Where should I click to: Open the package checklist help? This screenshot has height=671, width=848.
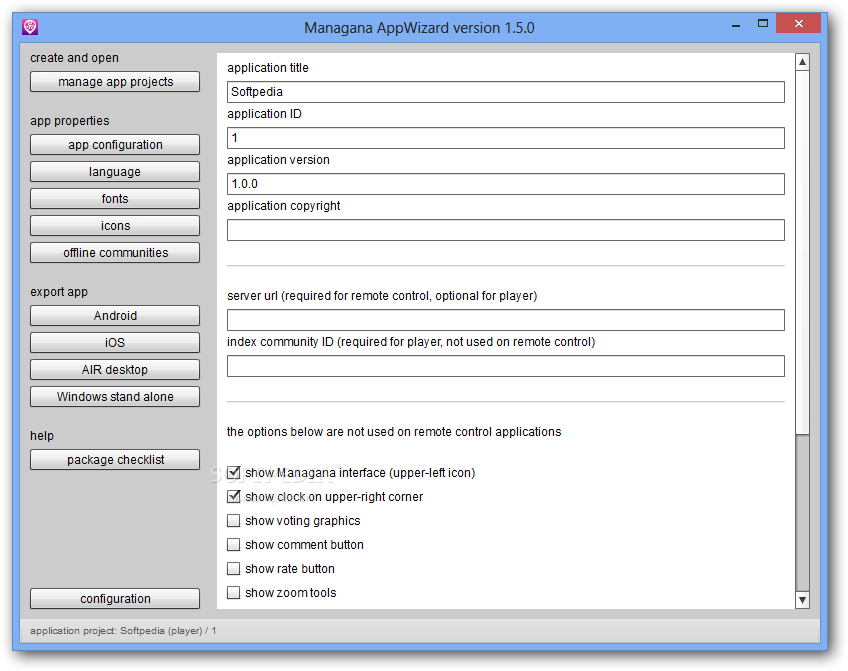click(x=115, y=460)
